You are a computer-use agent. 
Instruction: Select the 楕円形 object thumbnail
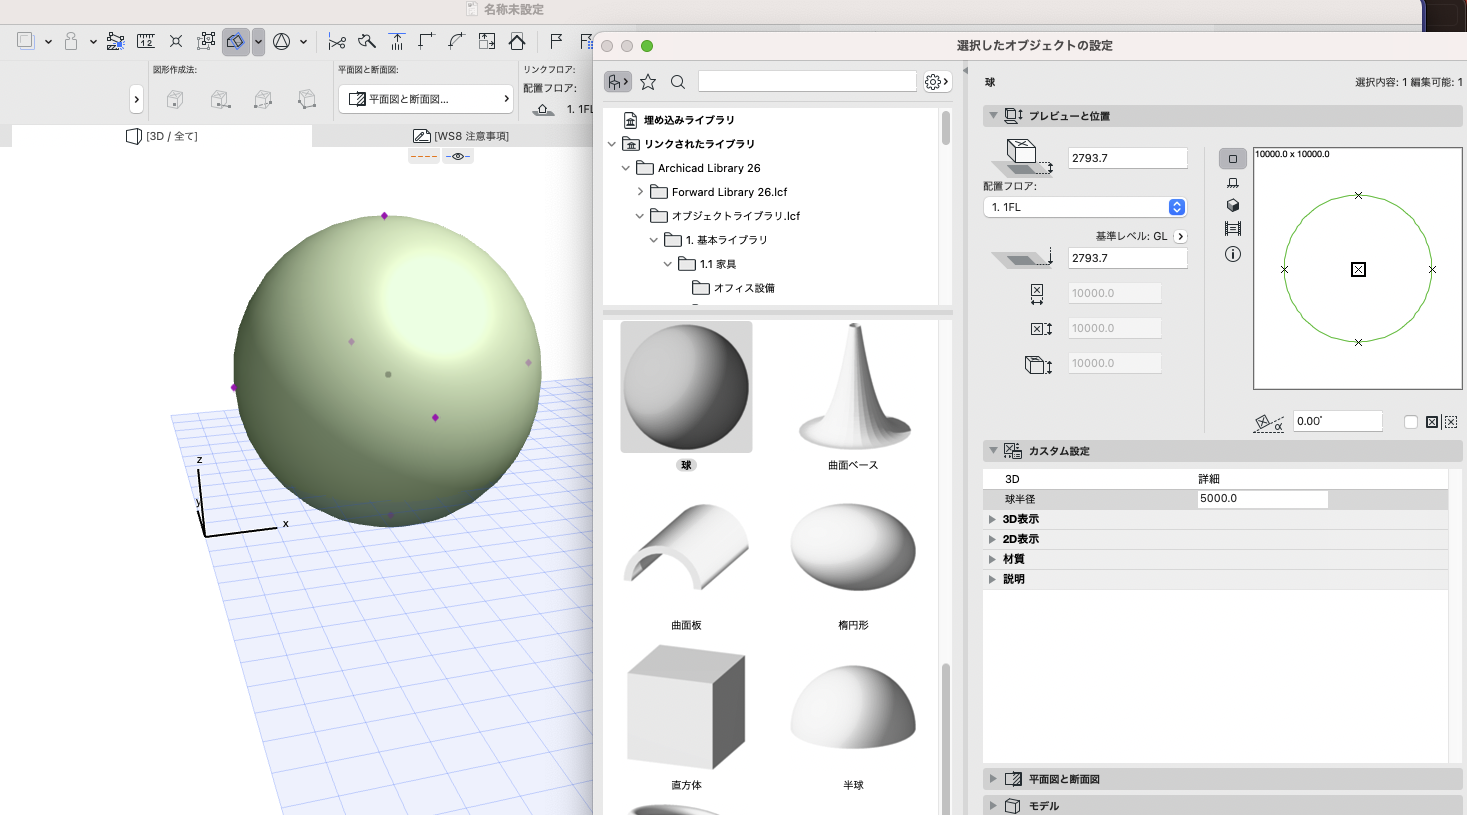[853, 546]
